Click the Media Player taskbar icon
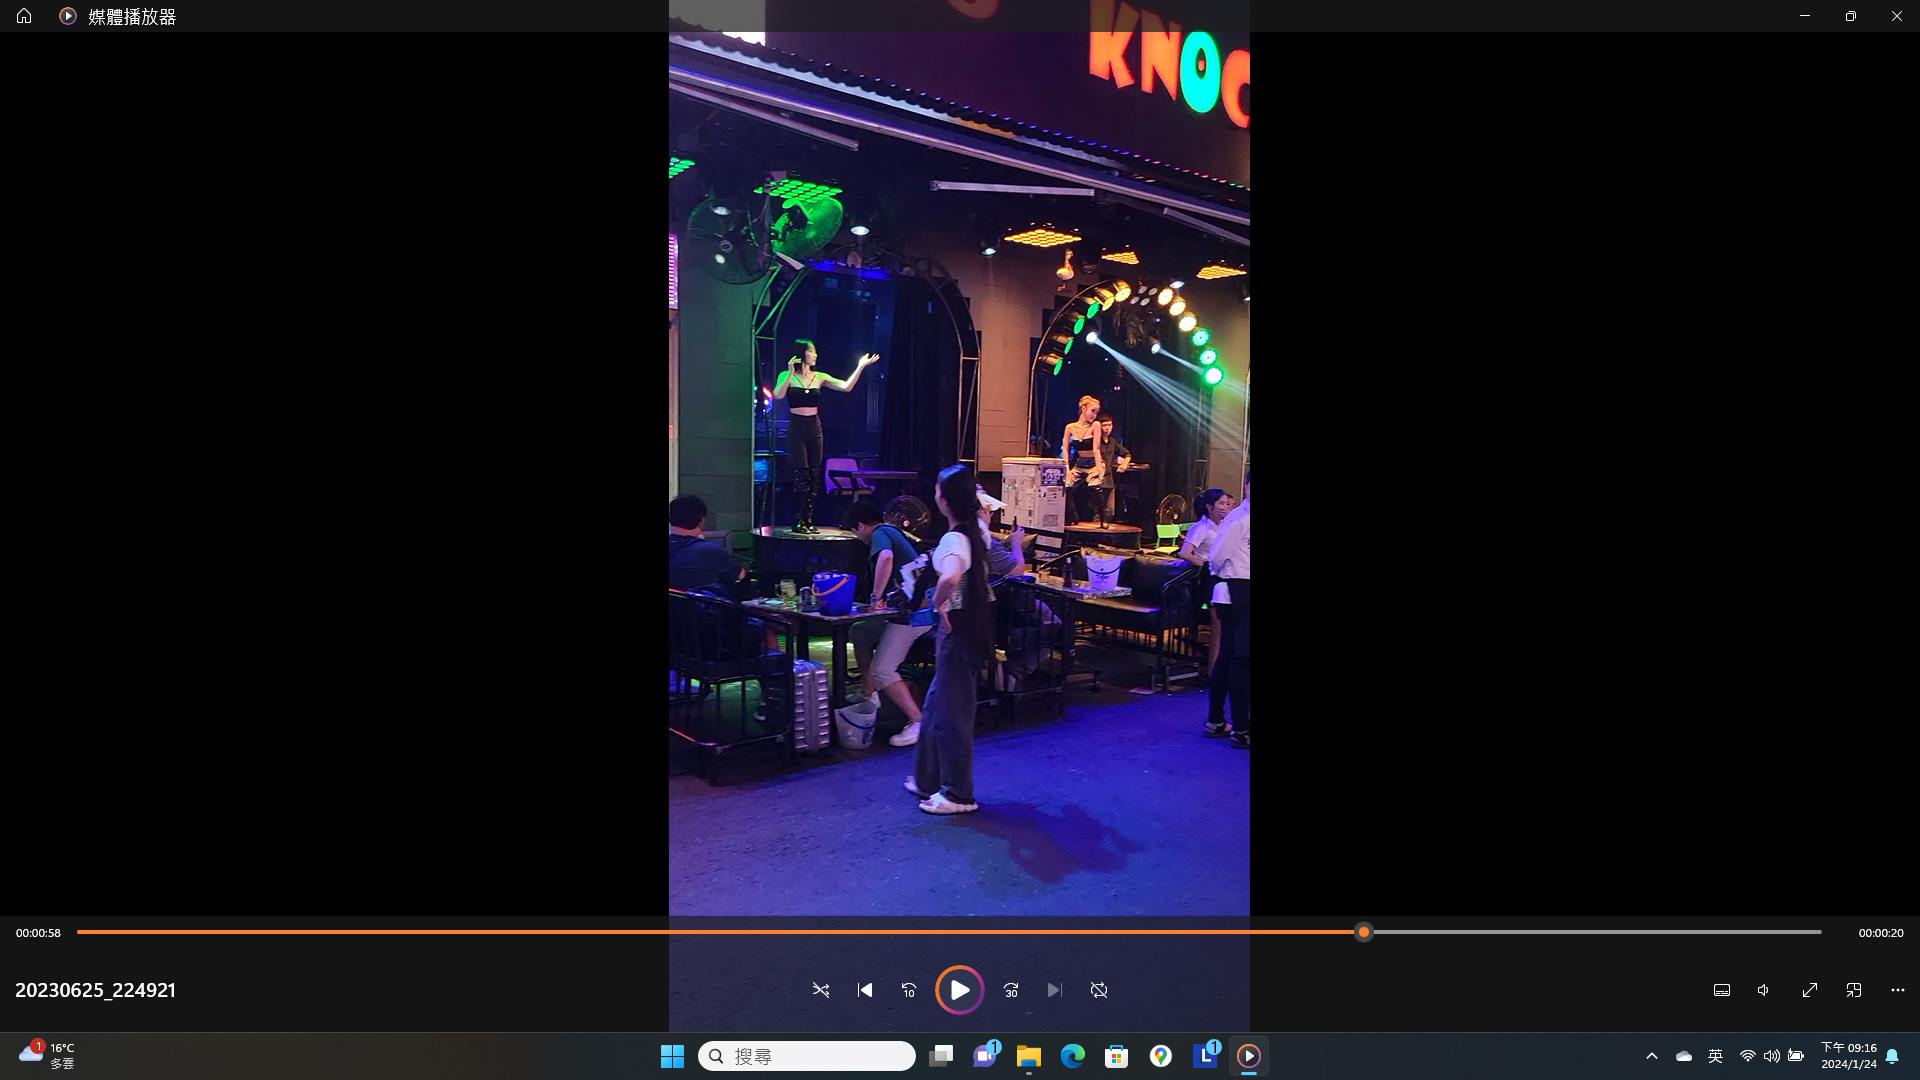The image size is (1920, 1080). [x=1249, y=1056]
